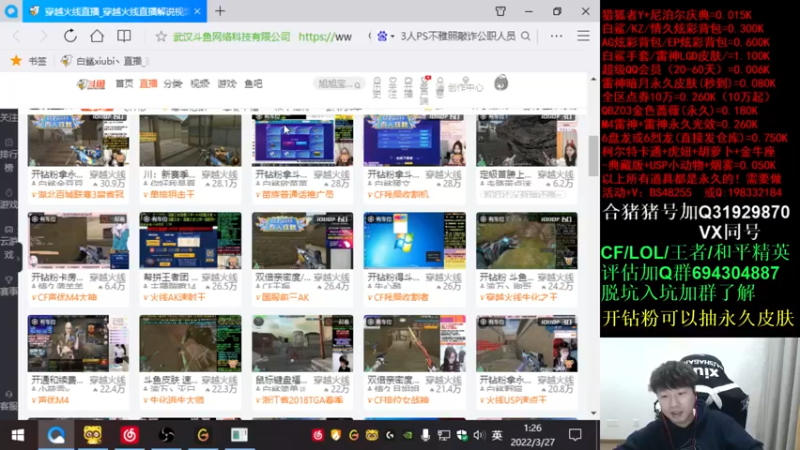
Task: Open 云游戏 in left sidebar
Action: click(9, 243)
